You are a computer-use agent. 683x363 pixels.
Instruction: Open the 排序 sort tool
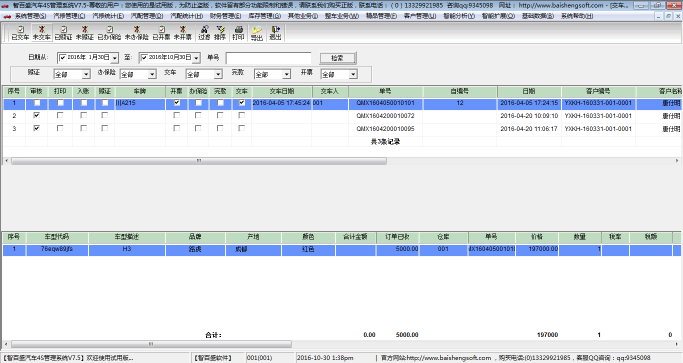point(220,33)
